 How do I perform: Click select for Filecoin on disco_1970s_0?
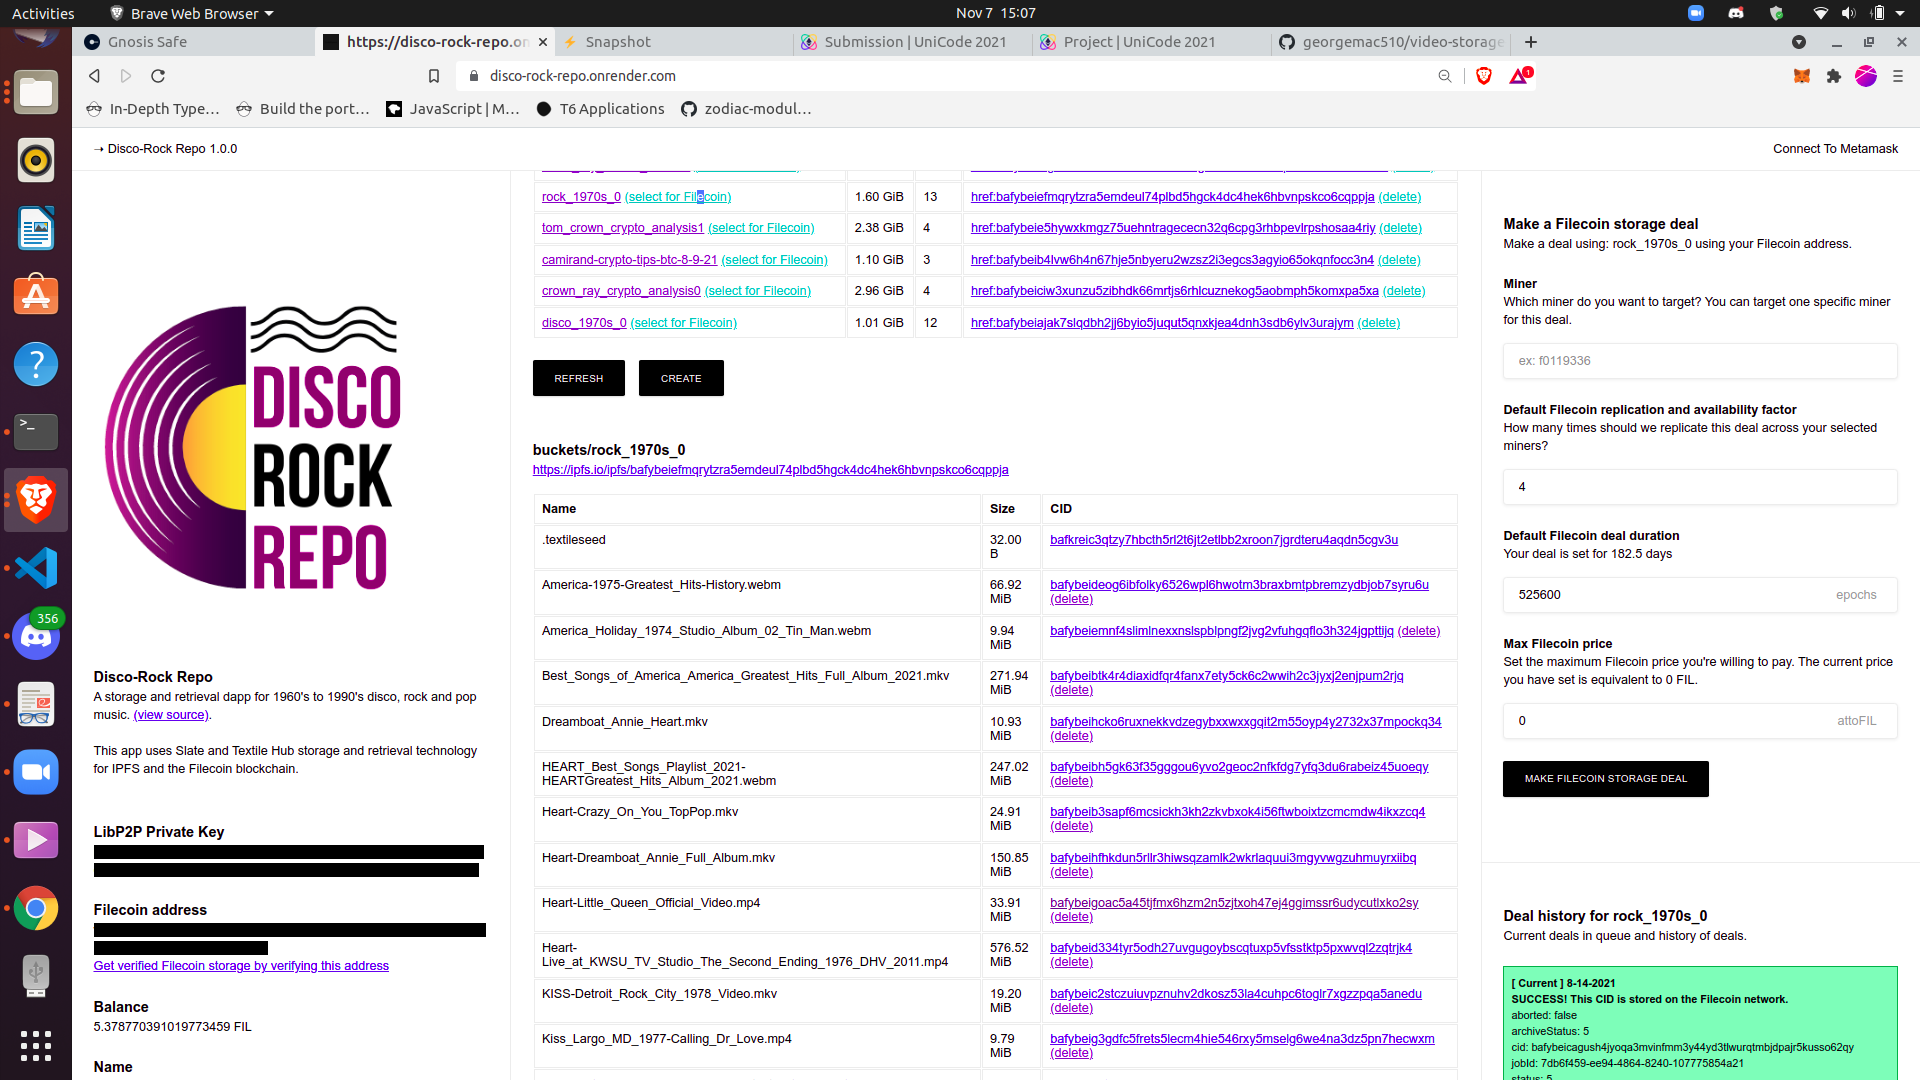[x=684, y=322]
